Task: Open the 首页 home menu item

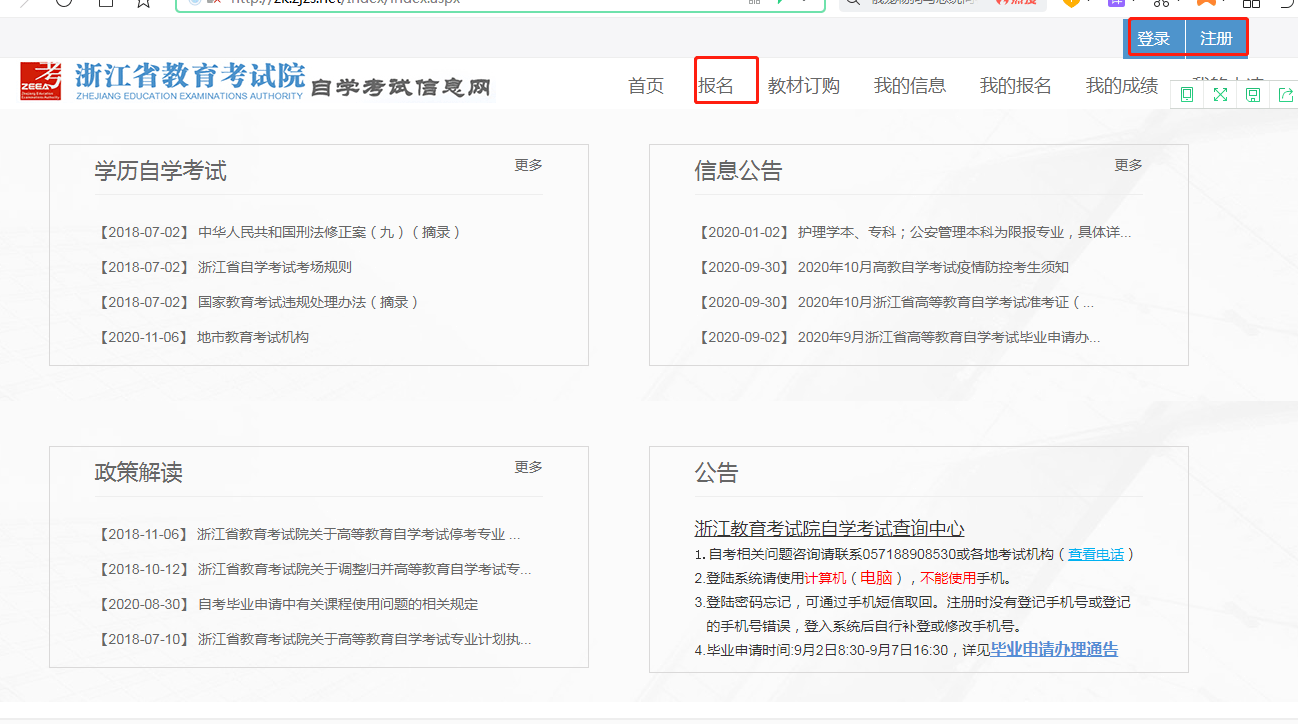Action: pyautogui.click(x=646, y=86)
